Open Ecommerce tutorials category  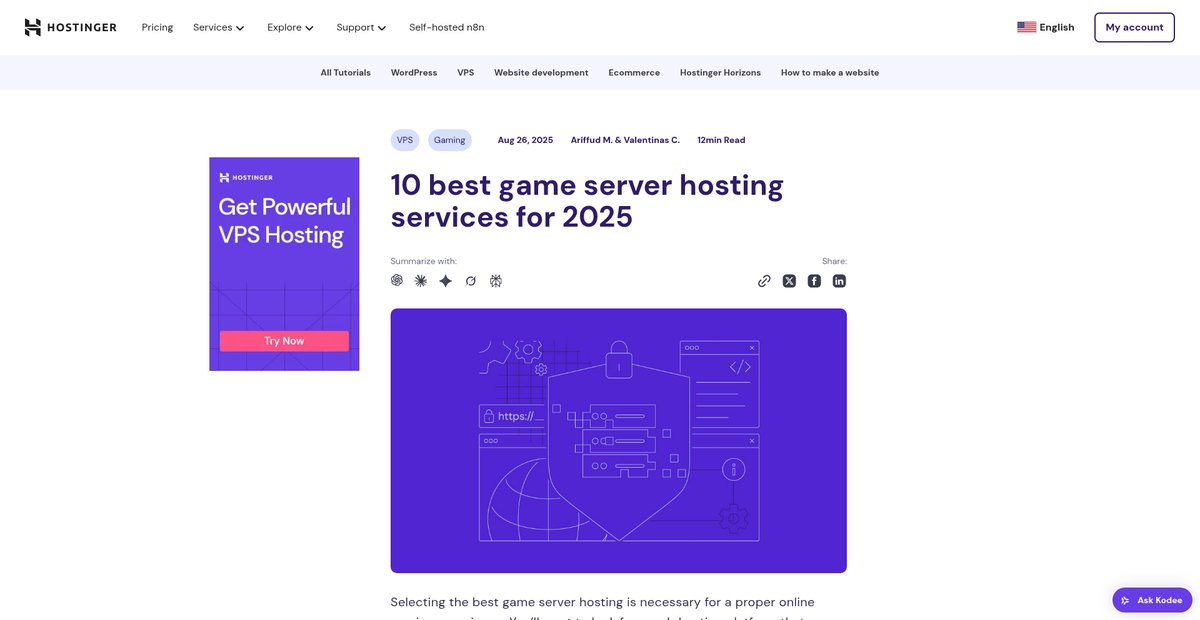point(634,73)
